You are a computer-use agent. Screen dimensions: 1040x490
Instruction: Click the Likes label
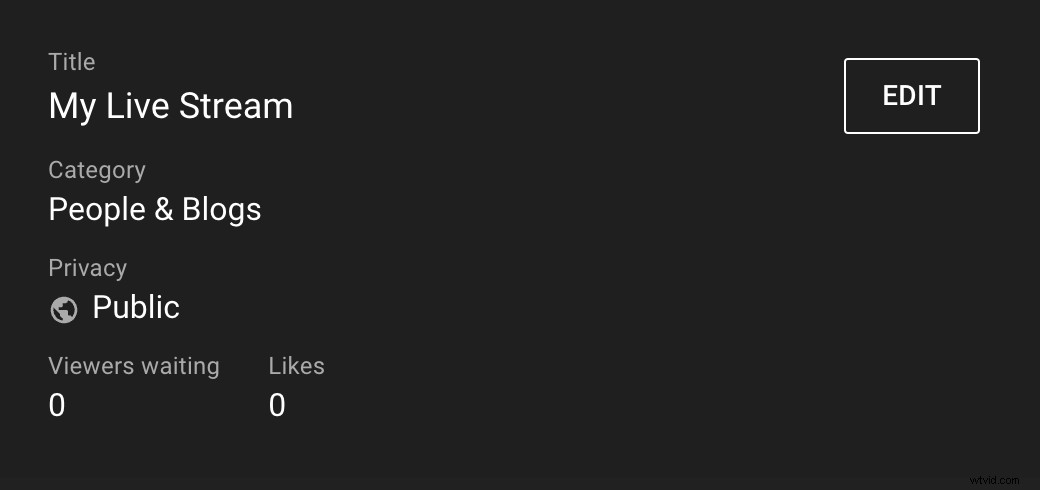[296, 366]
